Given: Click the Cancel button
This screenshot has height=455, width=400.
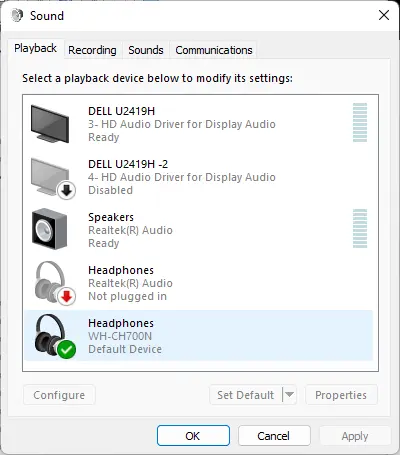Looking at the screenshot, I should (x=274, y=436).
